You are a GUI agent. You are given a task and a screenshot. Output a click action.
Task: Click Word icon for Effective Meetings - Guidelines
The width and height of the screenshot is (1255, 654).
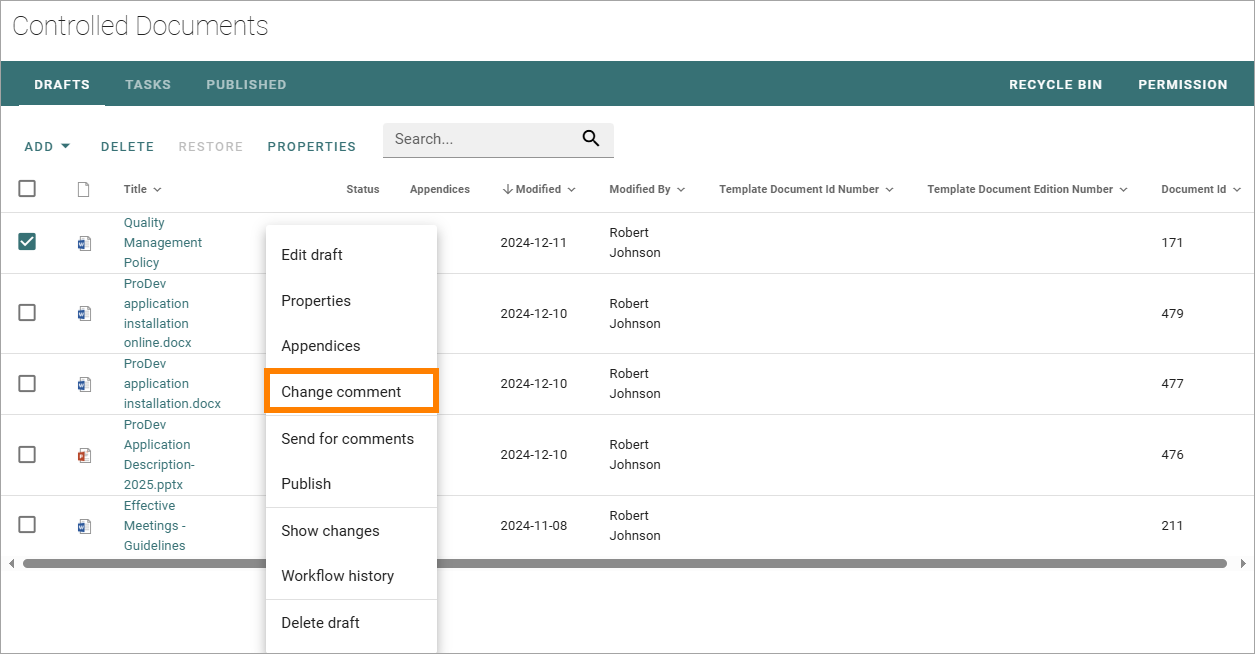(84, 526)
